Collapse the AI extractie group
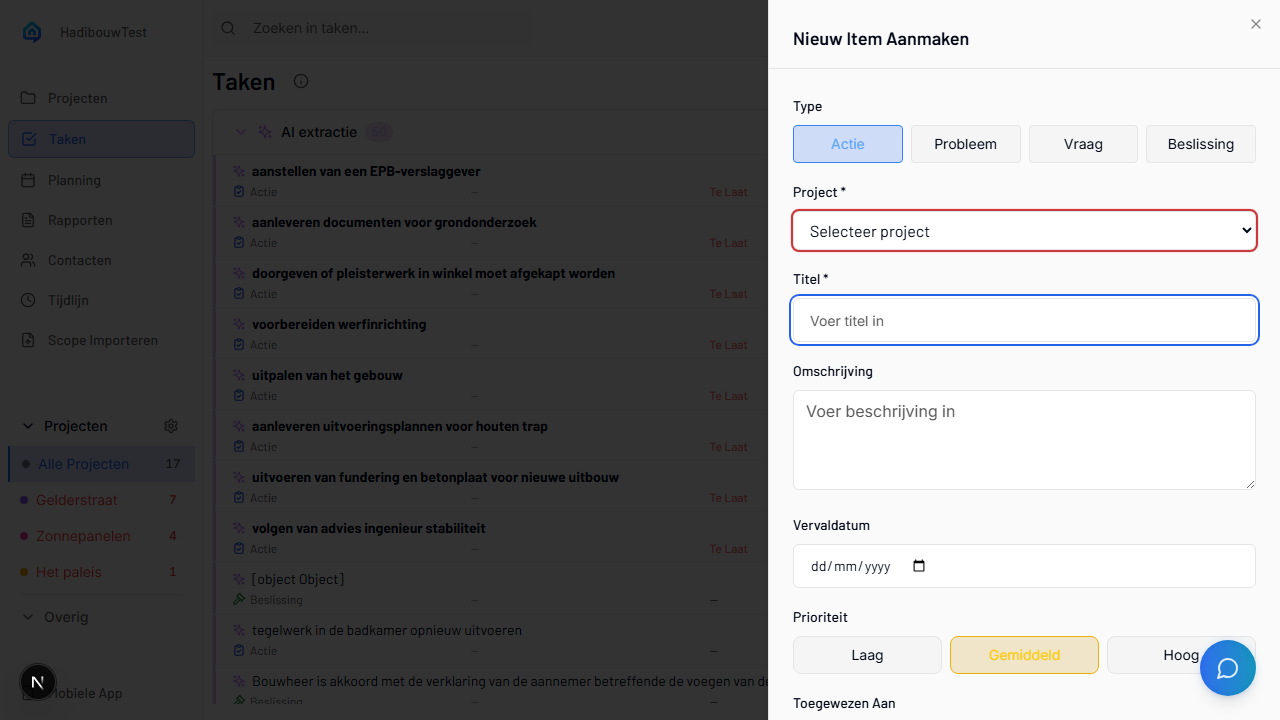1280x720 pixels. coord(240,132)
